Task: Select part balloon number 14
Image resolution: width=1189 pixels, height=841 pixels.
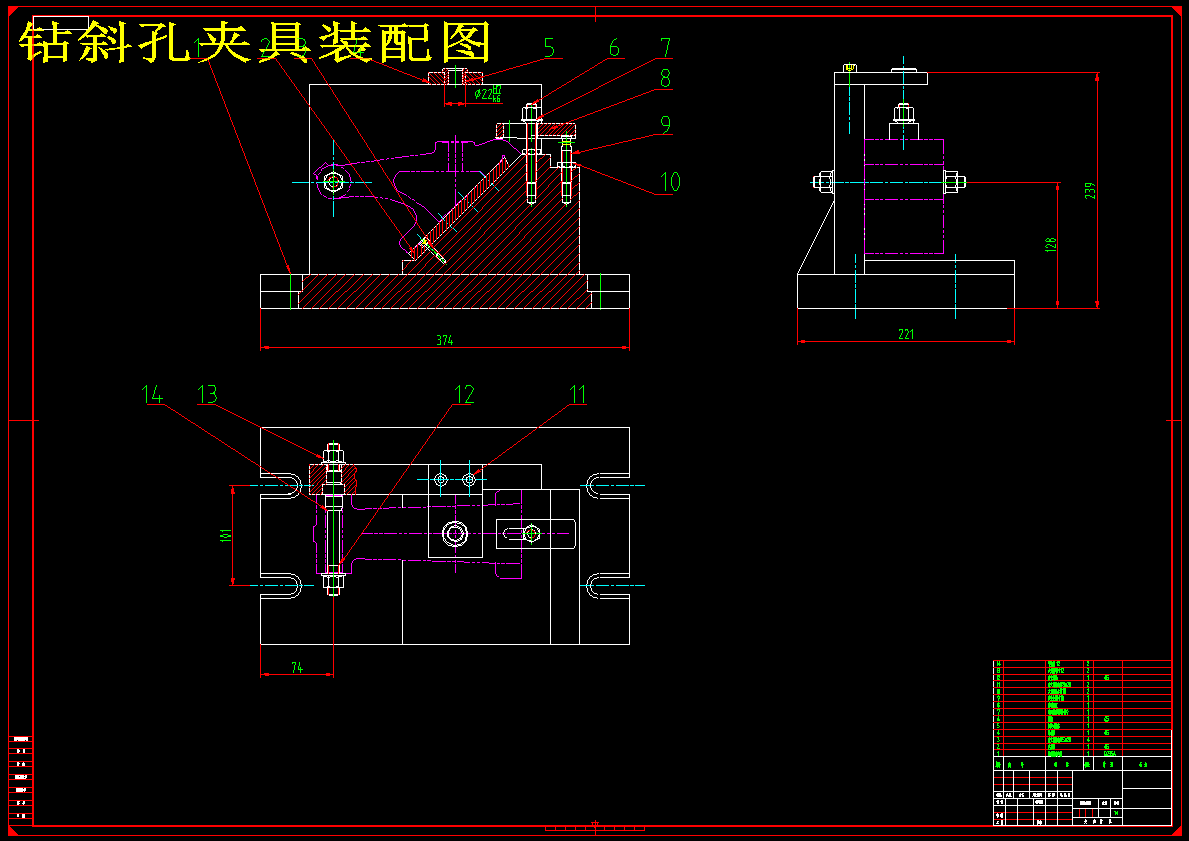Action: (x=152, y=394)
